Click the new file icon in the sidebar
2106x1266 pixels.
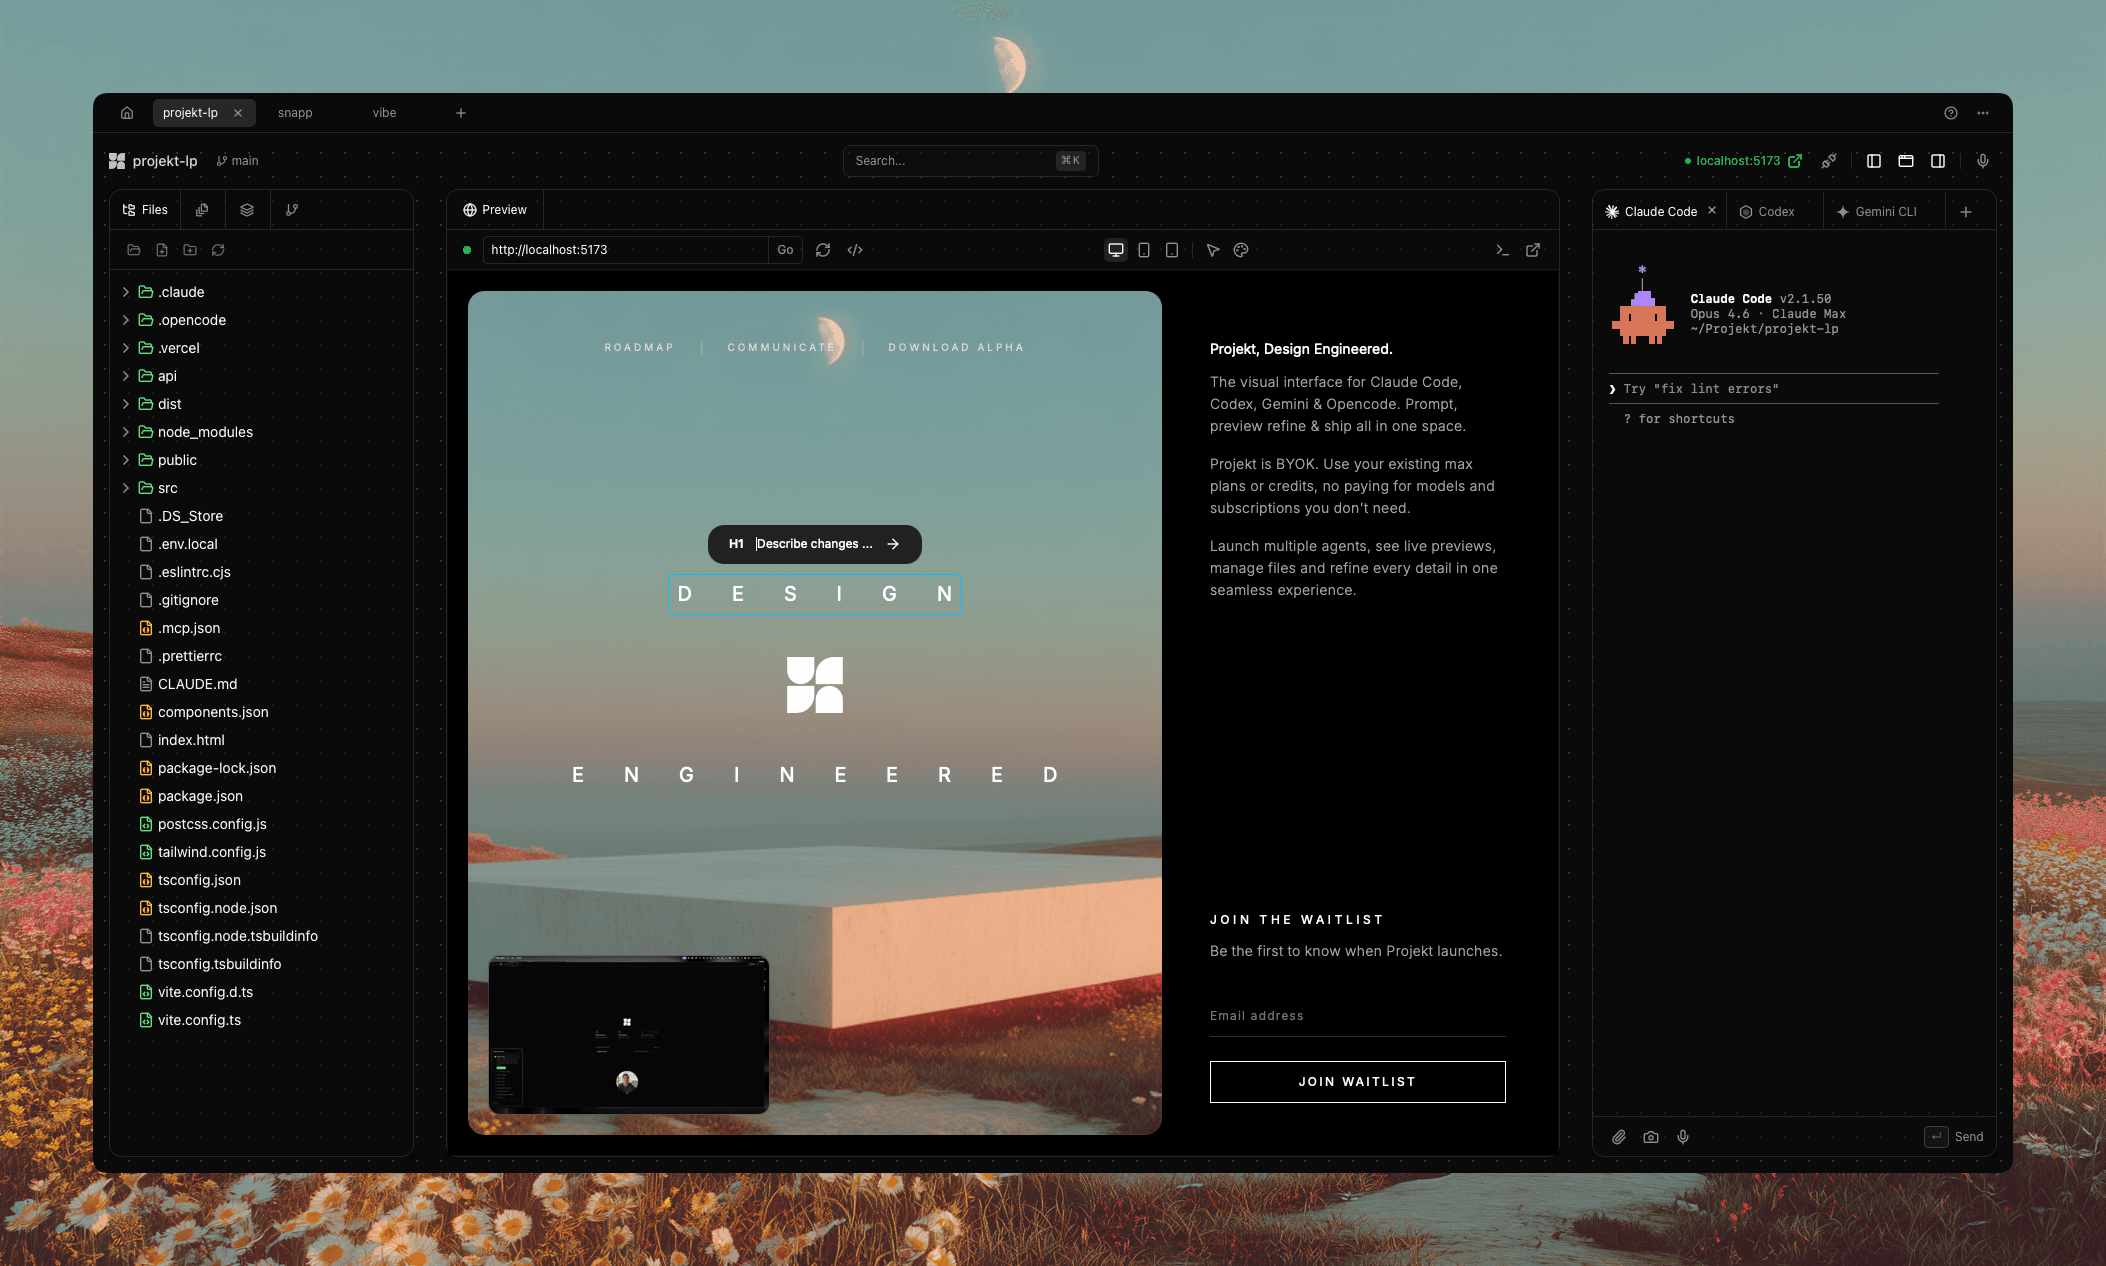click(161, 250)
